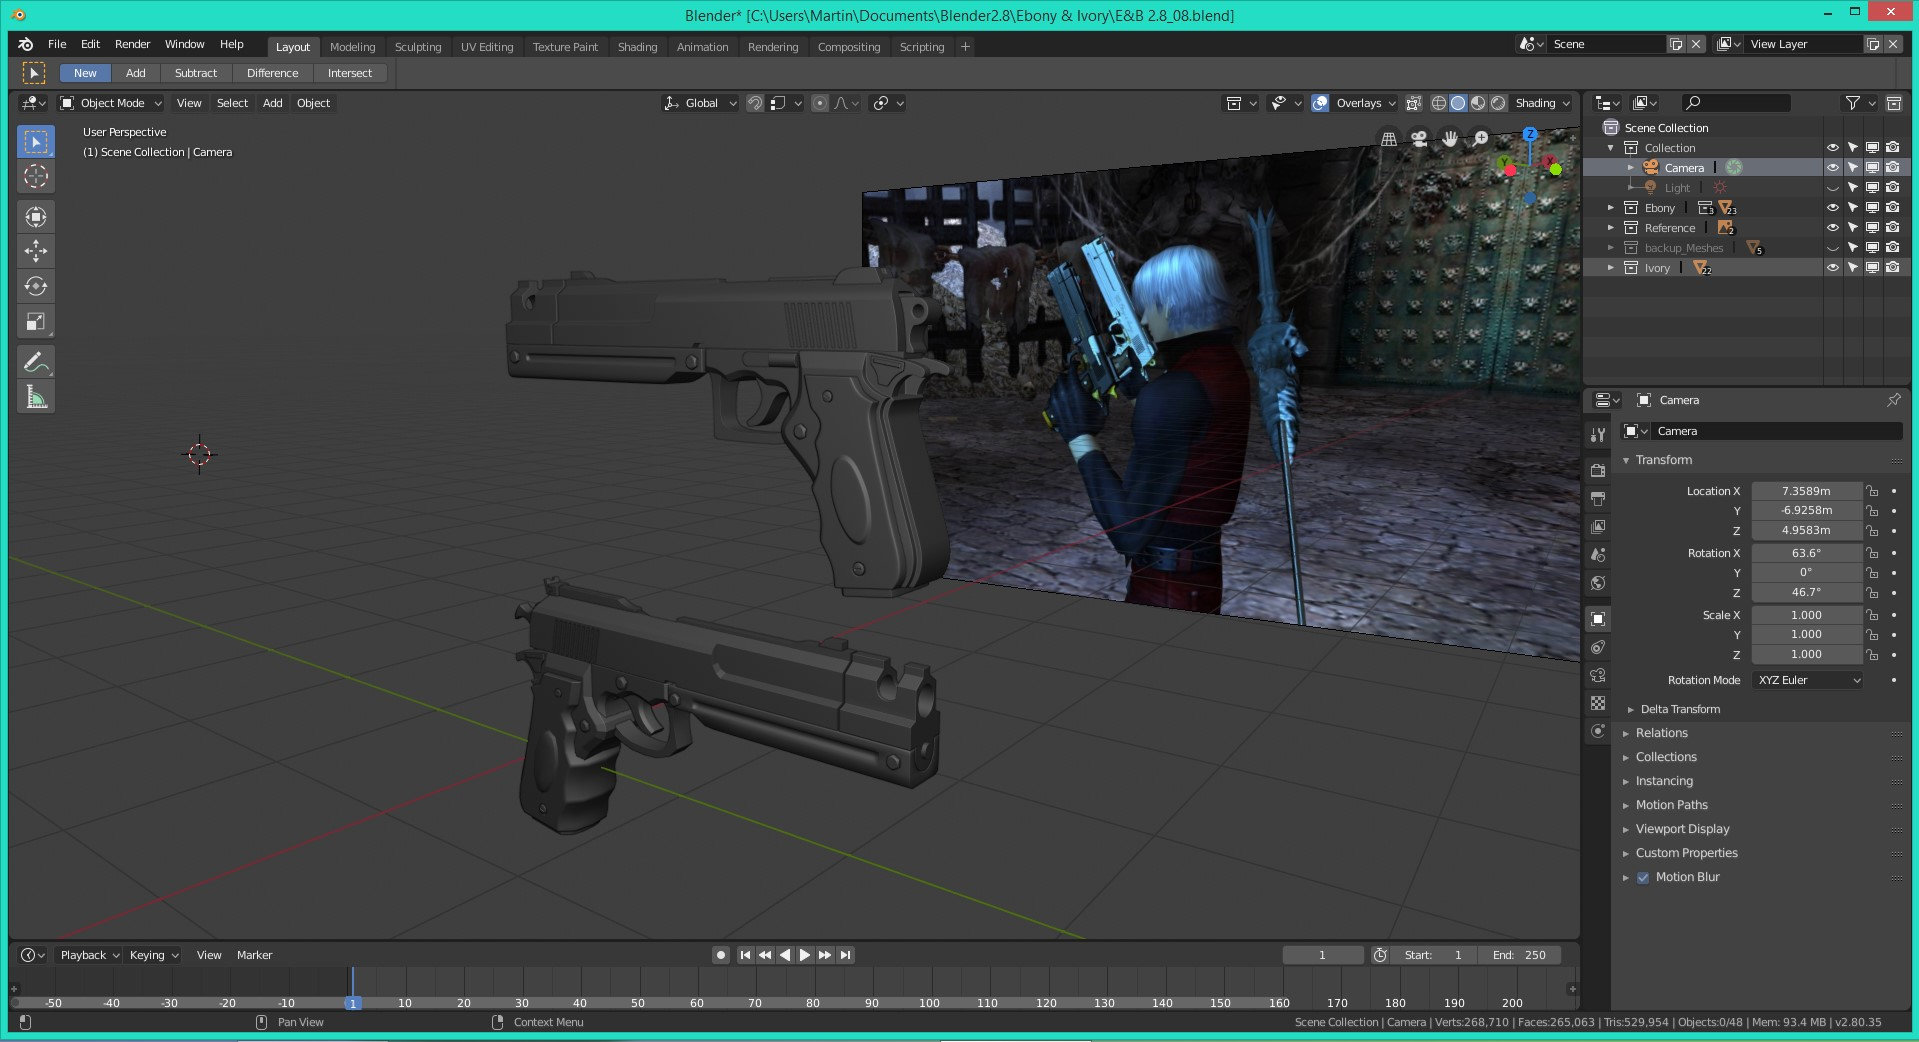Open the Tool properties tab
The width and height of the screenshot is (1919, 1042).
pyautogui.click(x=1598, y=434)
